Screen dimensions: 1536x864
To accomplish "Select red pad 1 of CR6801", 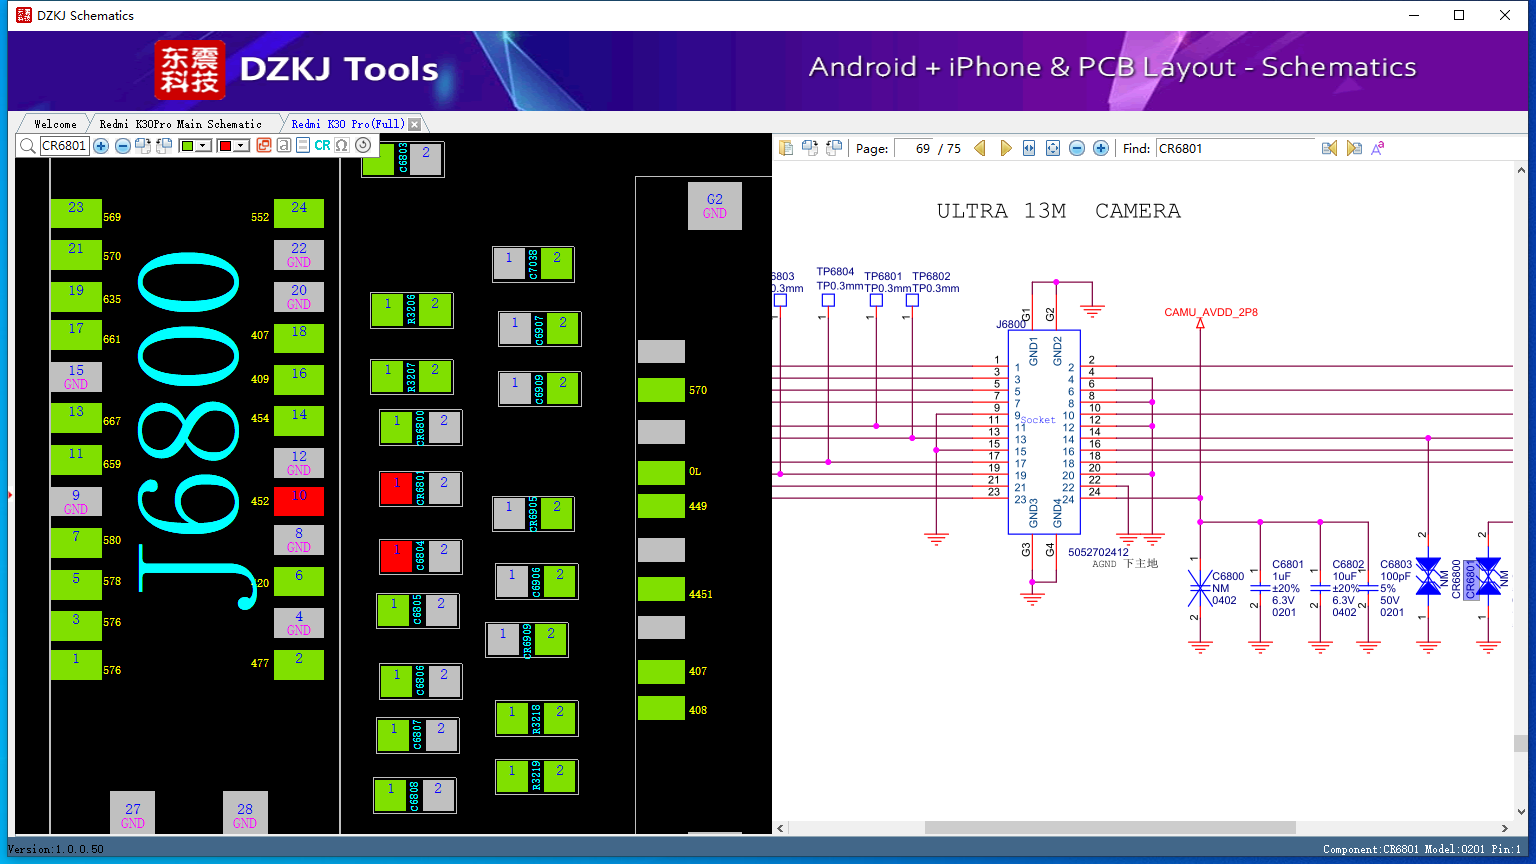I will [396, 488].
